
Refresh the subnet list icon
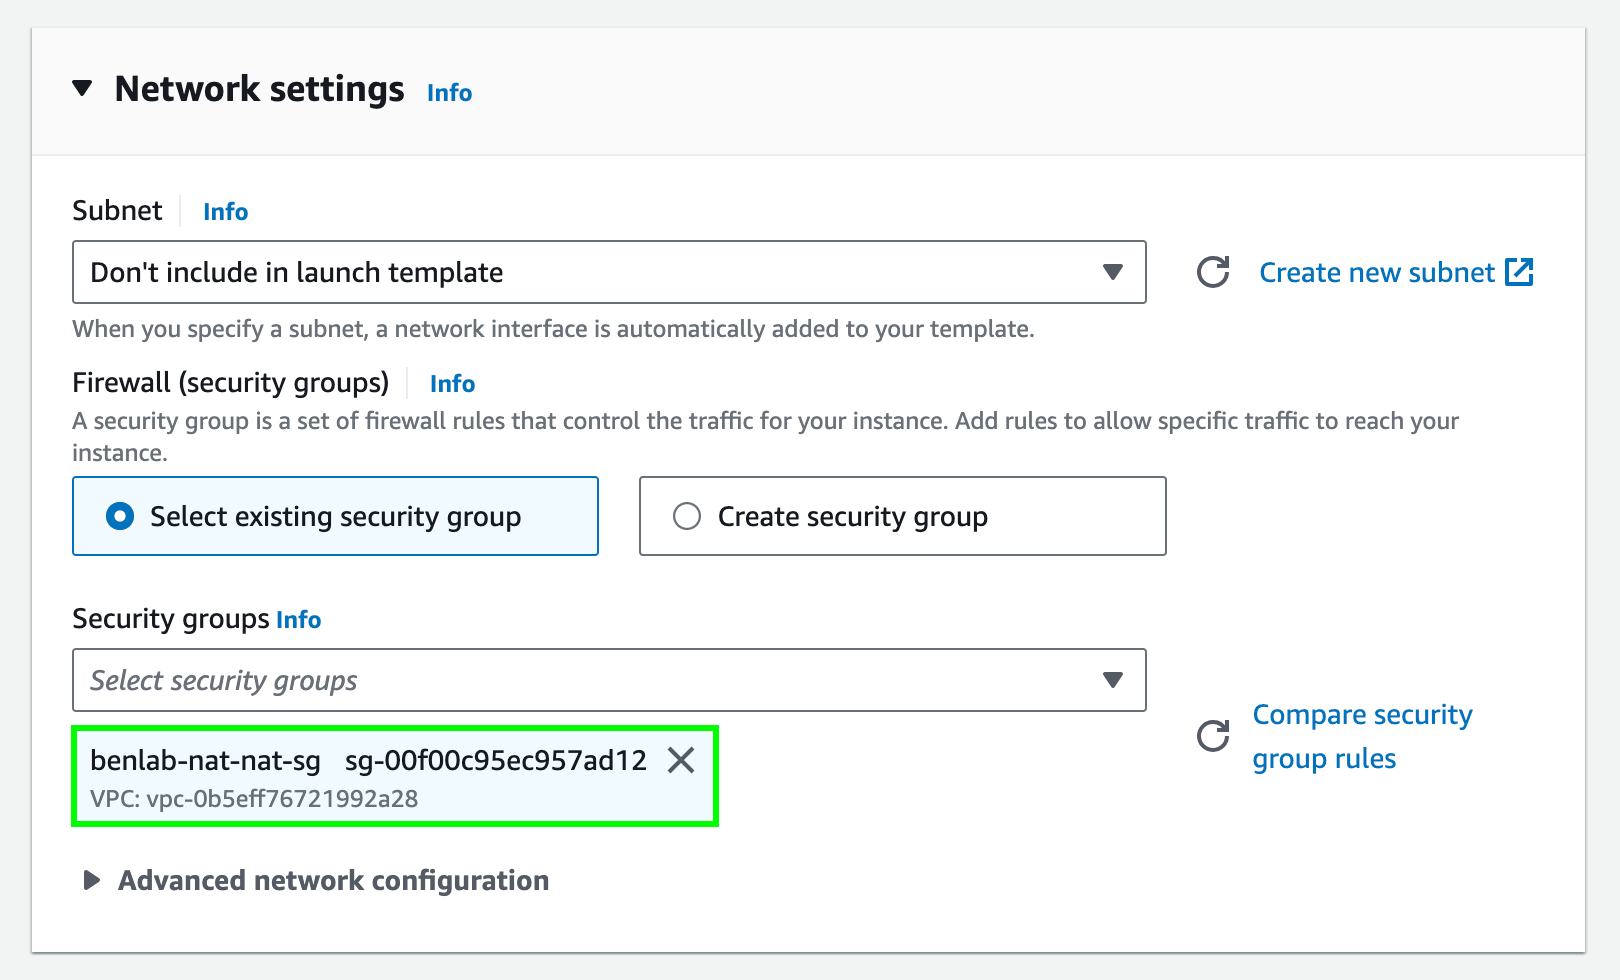[x=1213, y=272]
